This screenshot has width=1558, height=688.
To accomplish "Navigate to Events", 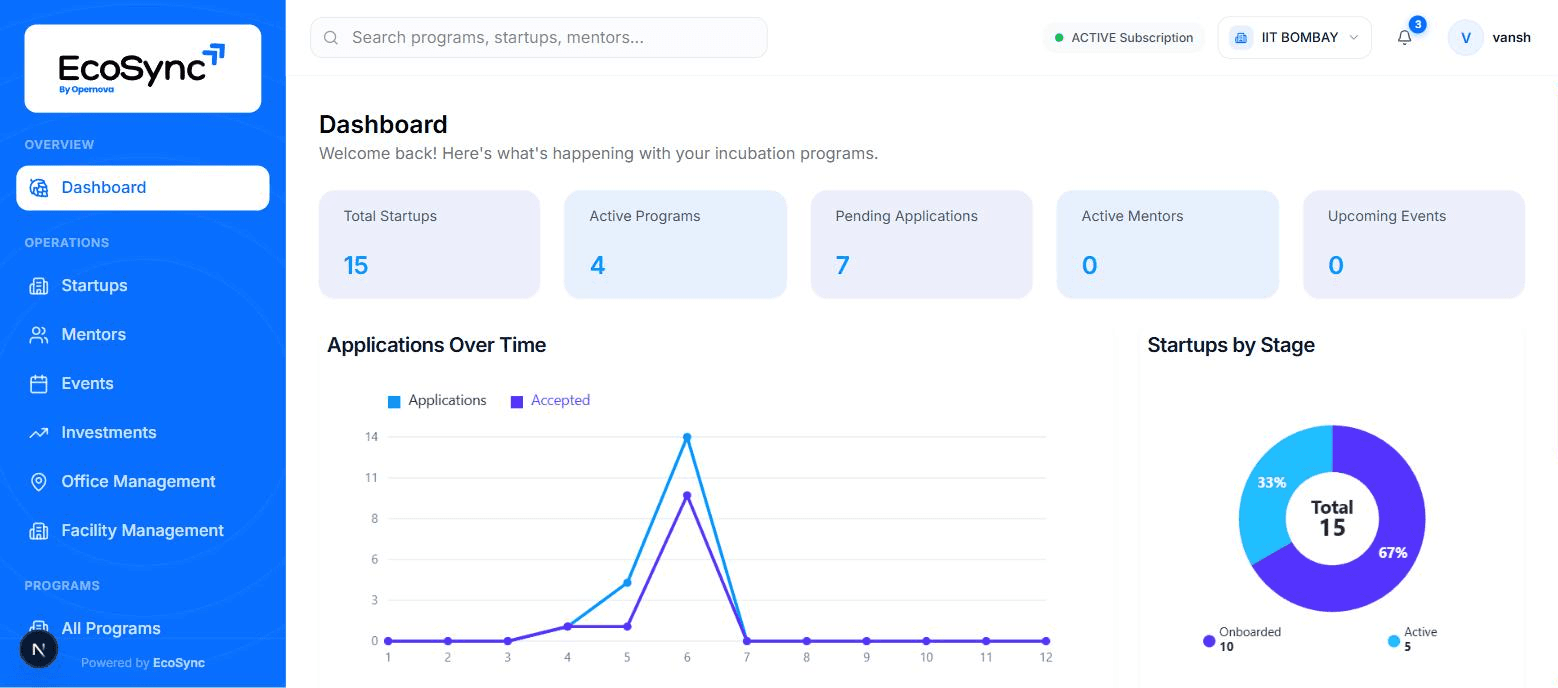I will tap(143, 384).
